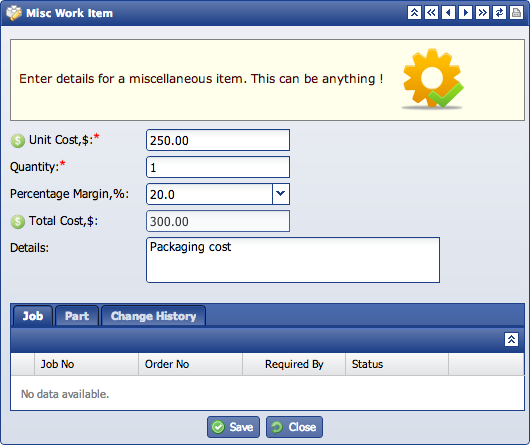530x446 pixels.
Task: Open the Change History tab
Action: 153,316
